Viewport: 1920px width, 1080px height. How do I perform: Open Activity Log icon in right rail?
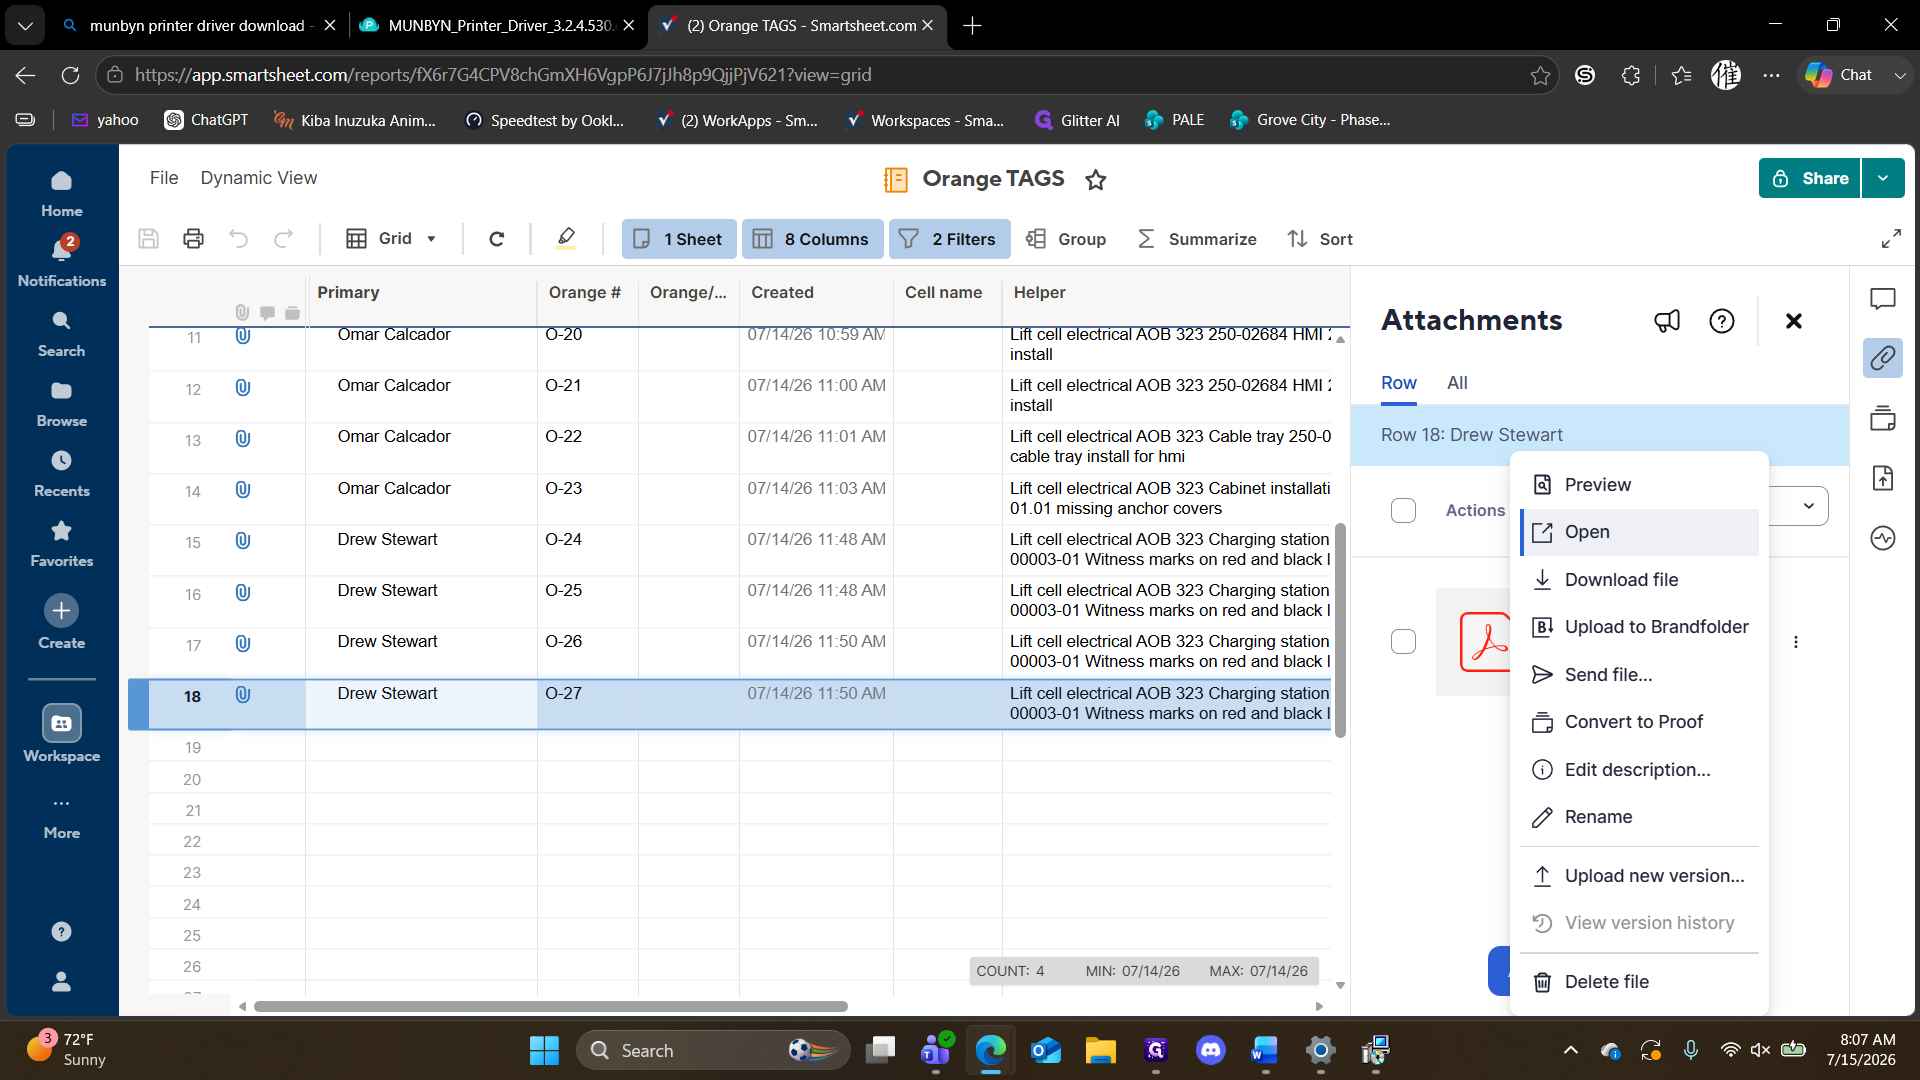coord(1883,538)
